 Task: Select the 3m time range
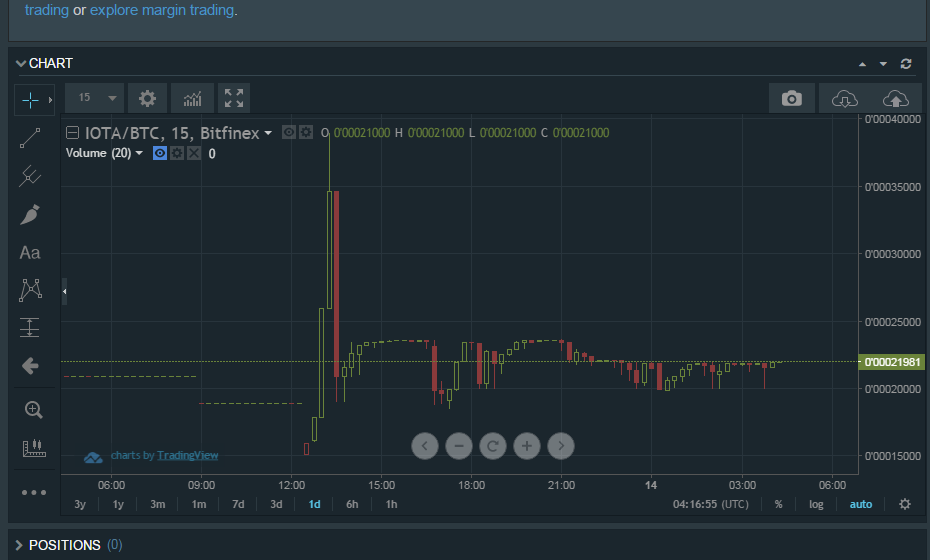(158, 504)
